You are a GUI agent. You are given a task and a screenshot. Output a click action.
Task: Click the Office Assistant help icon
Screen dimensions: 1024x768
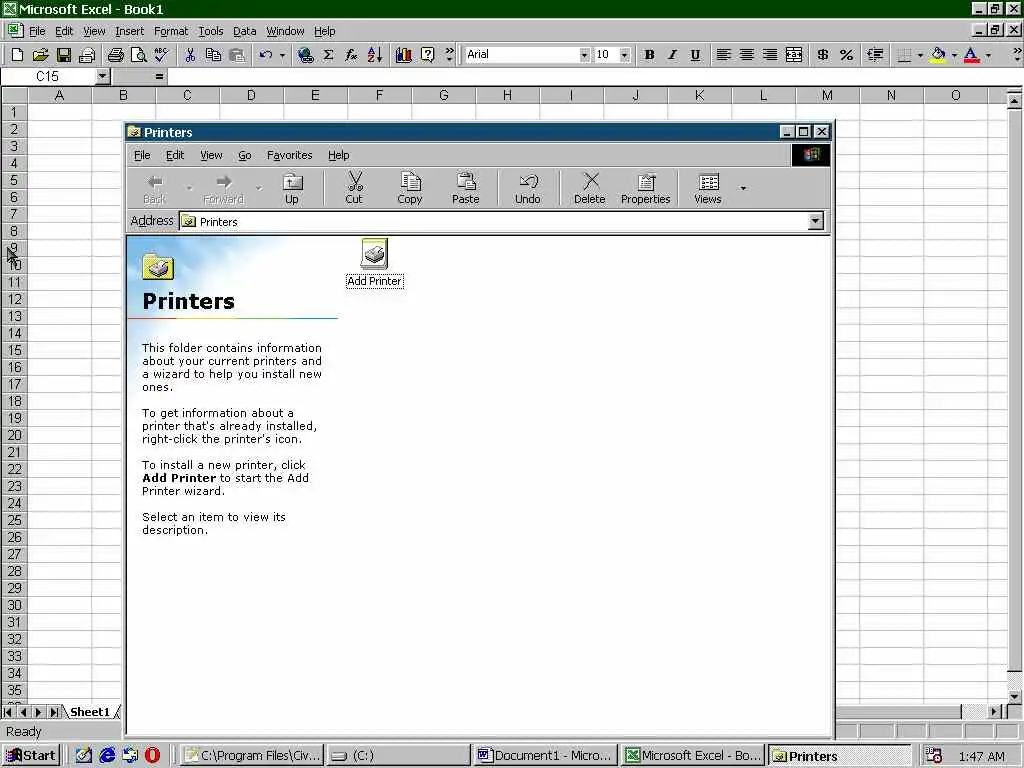coord(427,55)
